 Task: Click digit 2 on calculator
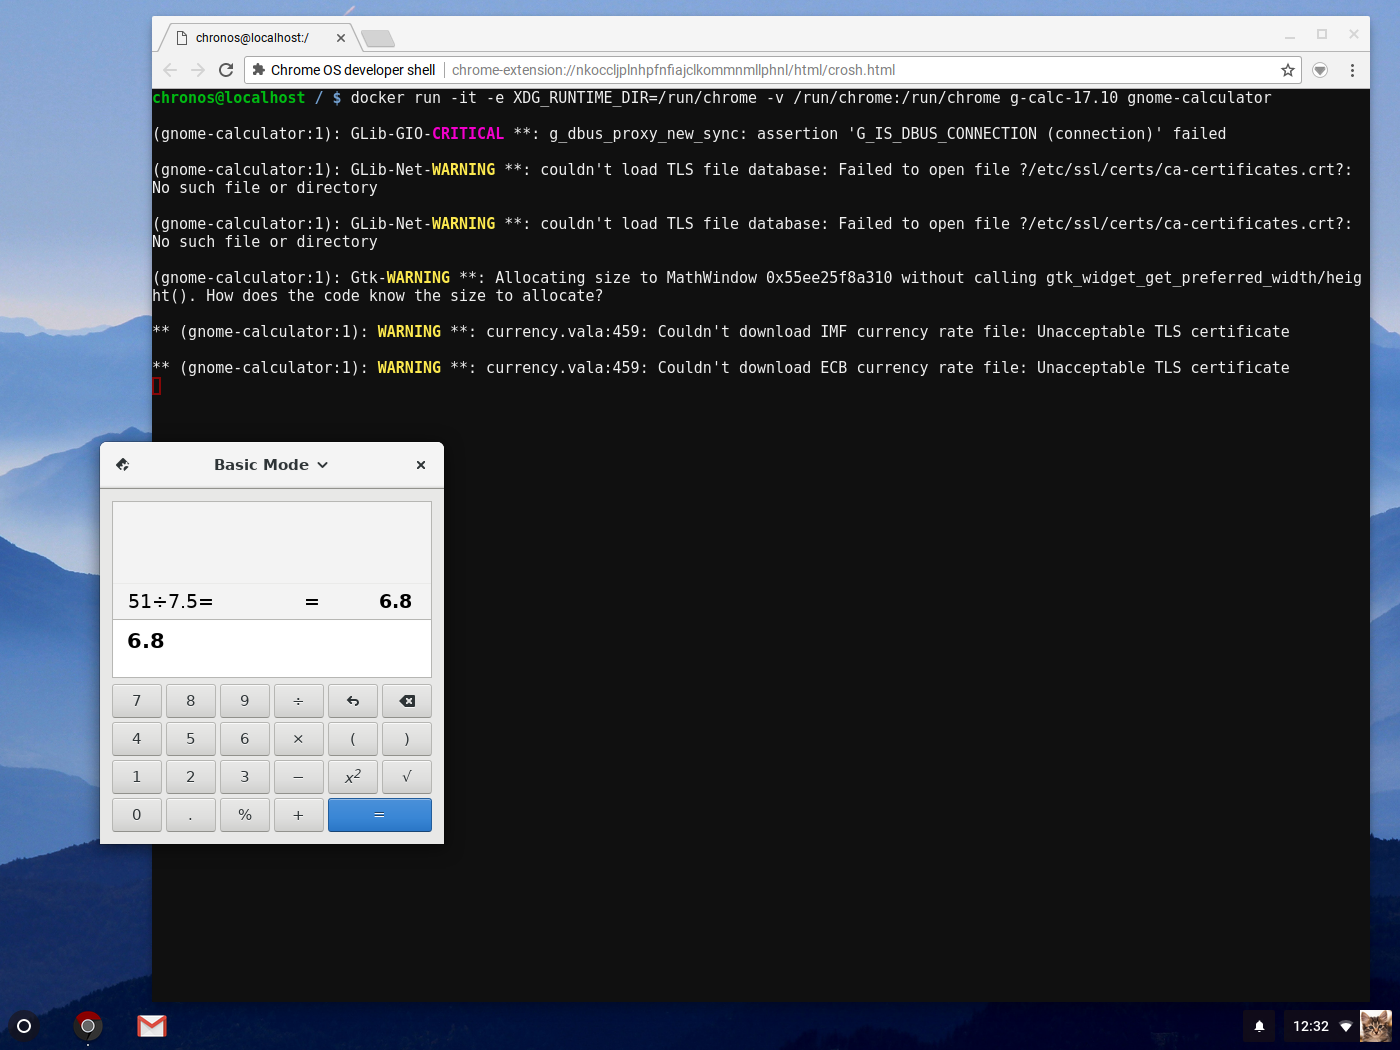coord(191,777)
